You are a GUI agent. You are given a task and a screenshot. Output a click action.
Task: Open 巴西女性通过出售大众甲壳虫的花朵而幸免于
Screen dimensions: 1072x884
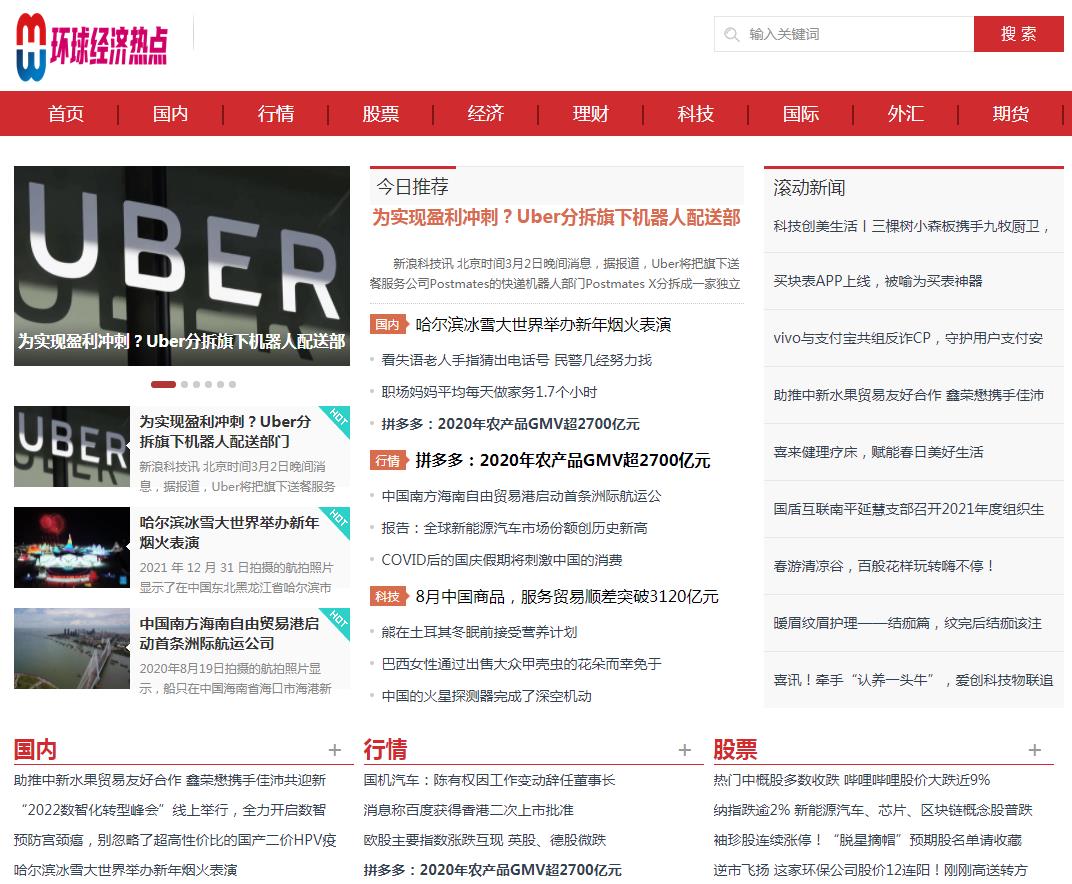tap(522, 664)
